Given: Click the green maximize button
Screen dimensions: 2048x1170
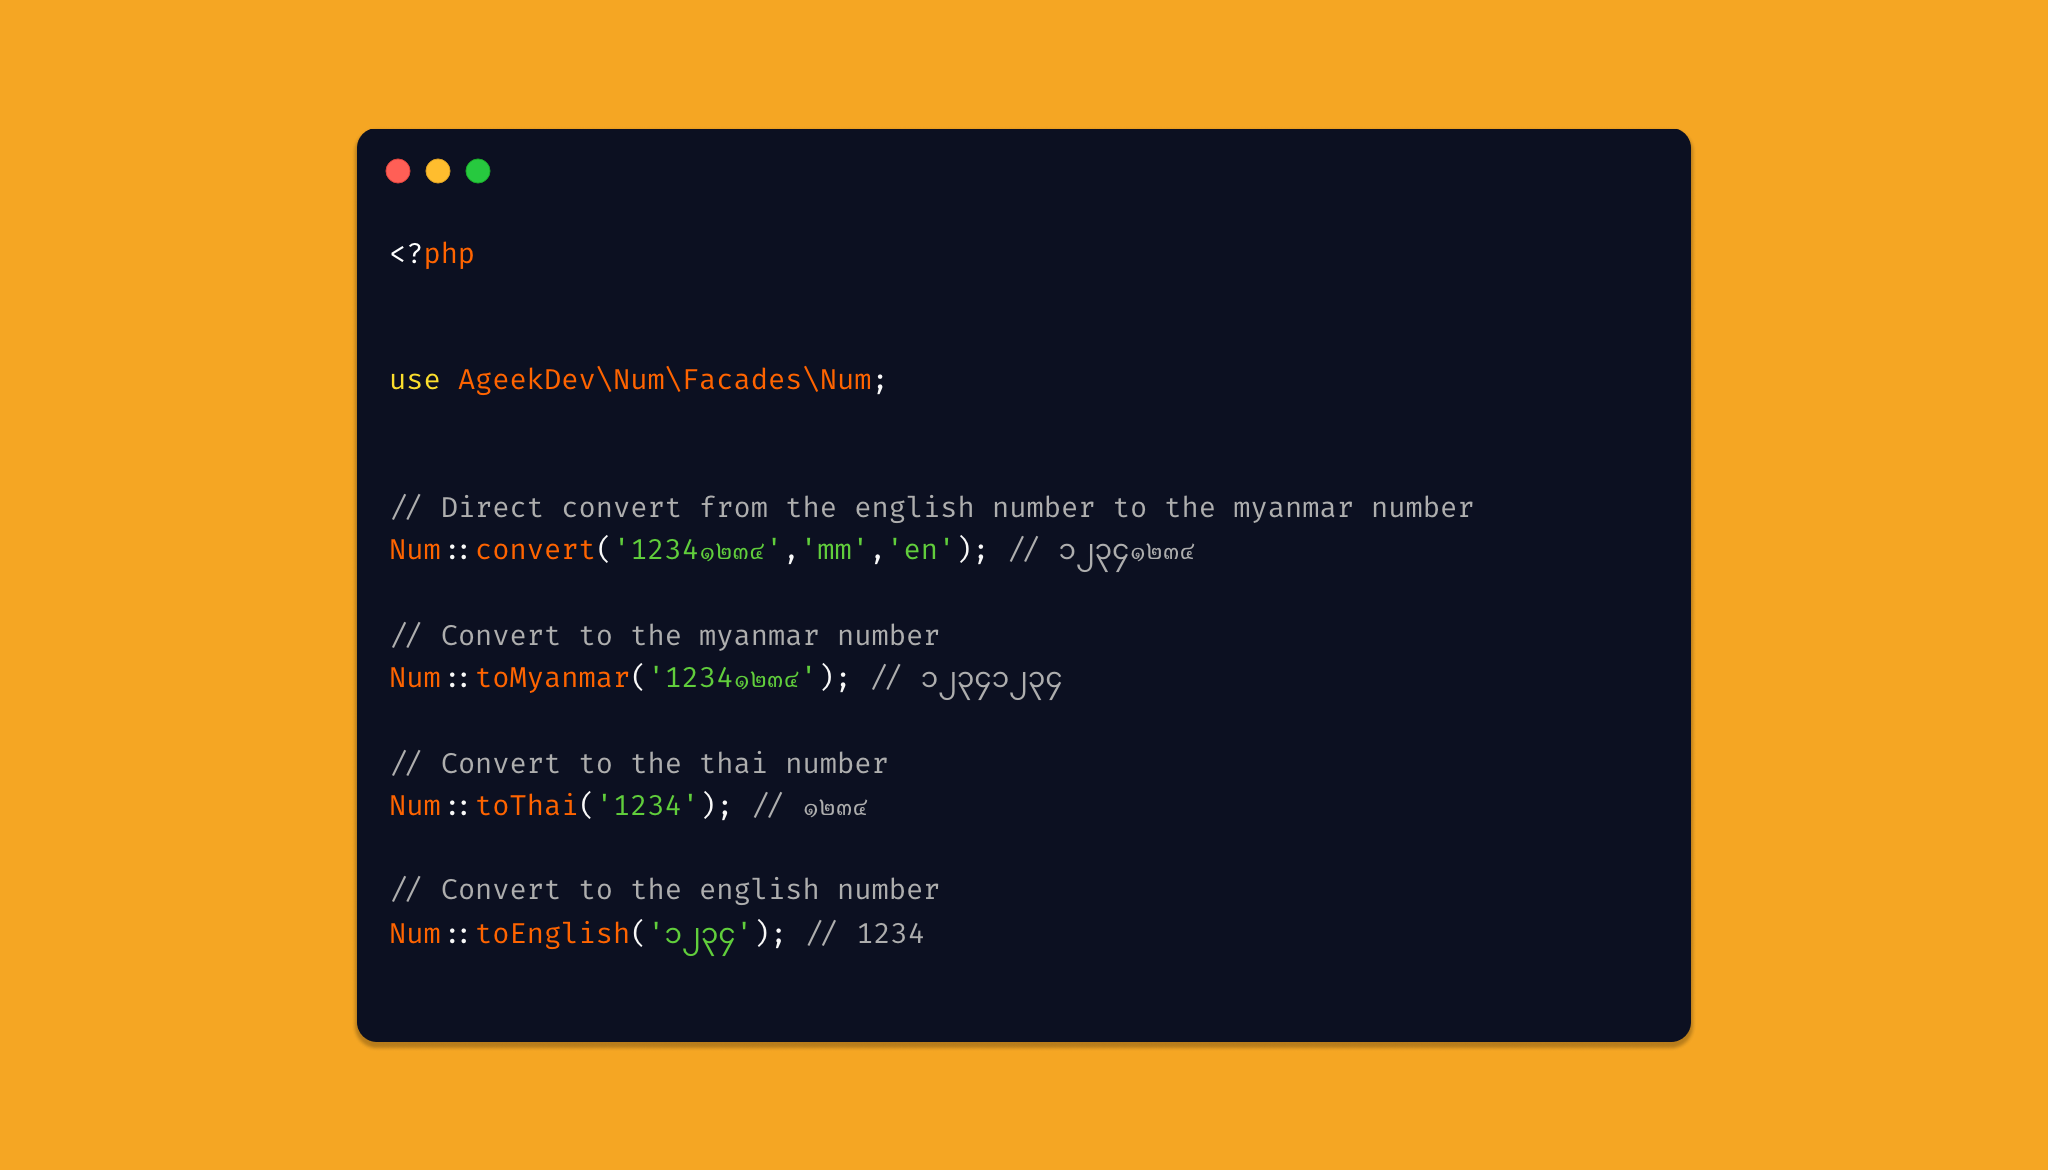Looking at the screenshot, I should click(x=477, y=170).
